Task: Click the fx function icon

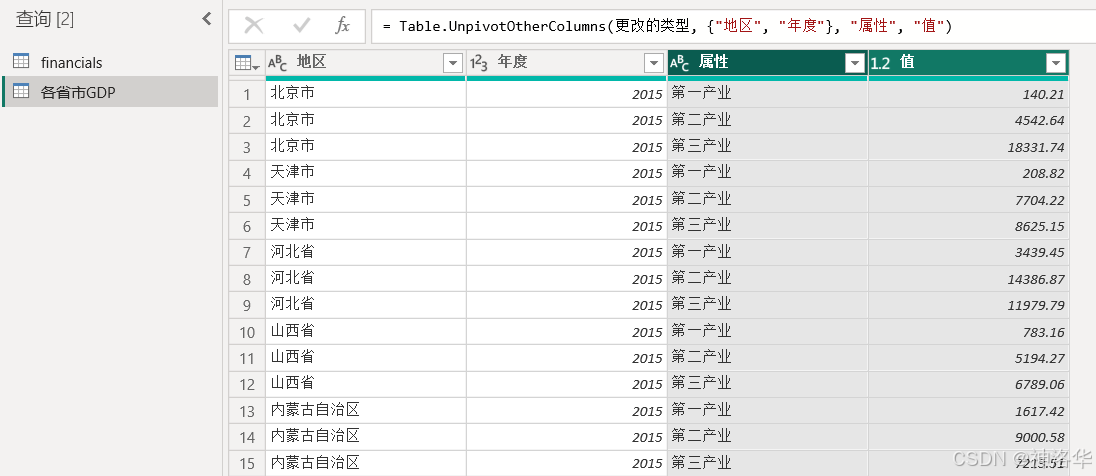Action: [342, 26]
